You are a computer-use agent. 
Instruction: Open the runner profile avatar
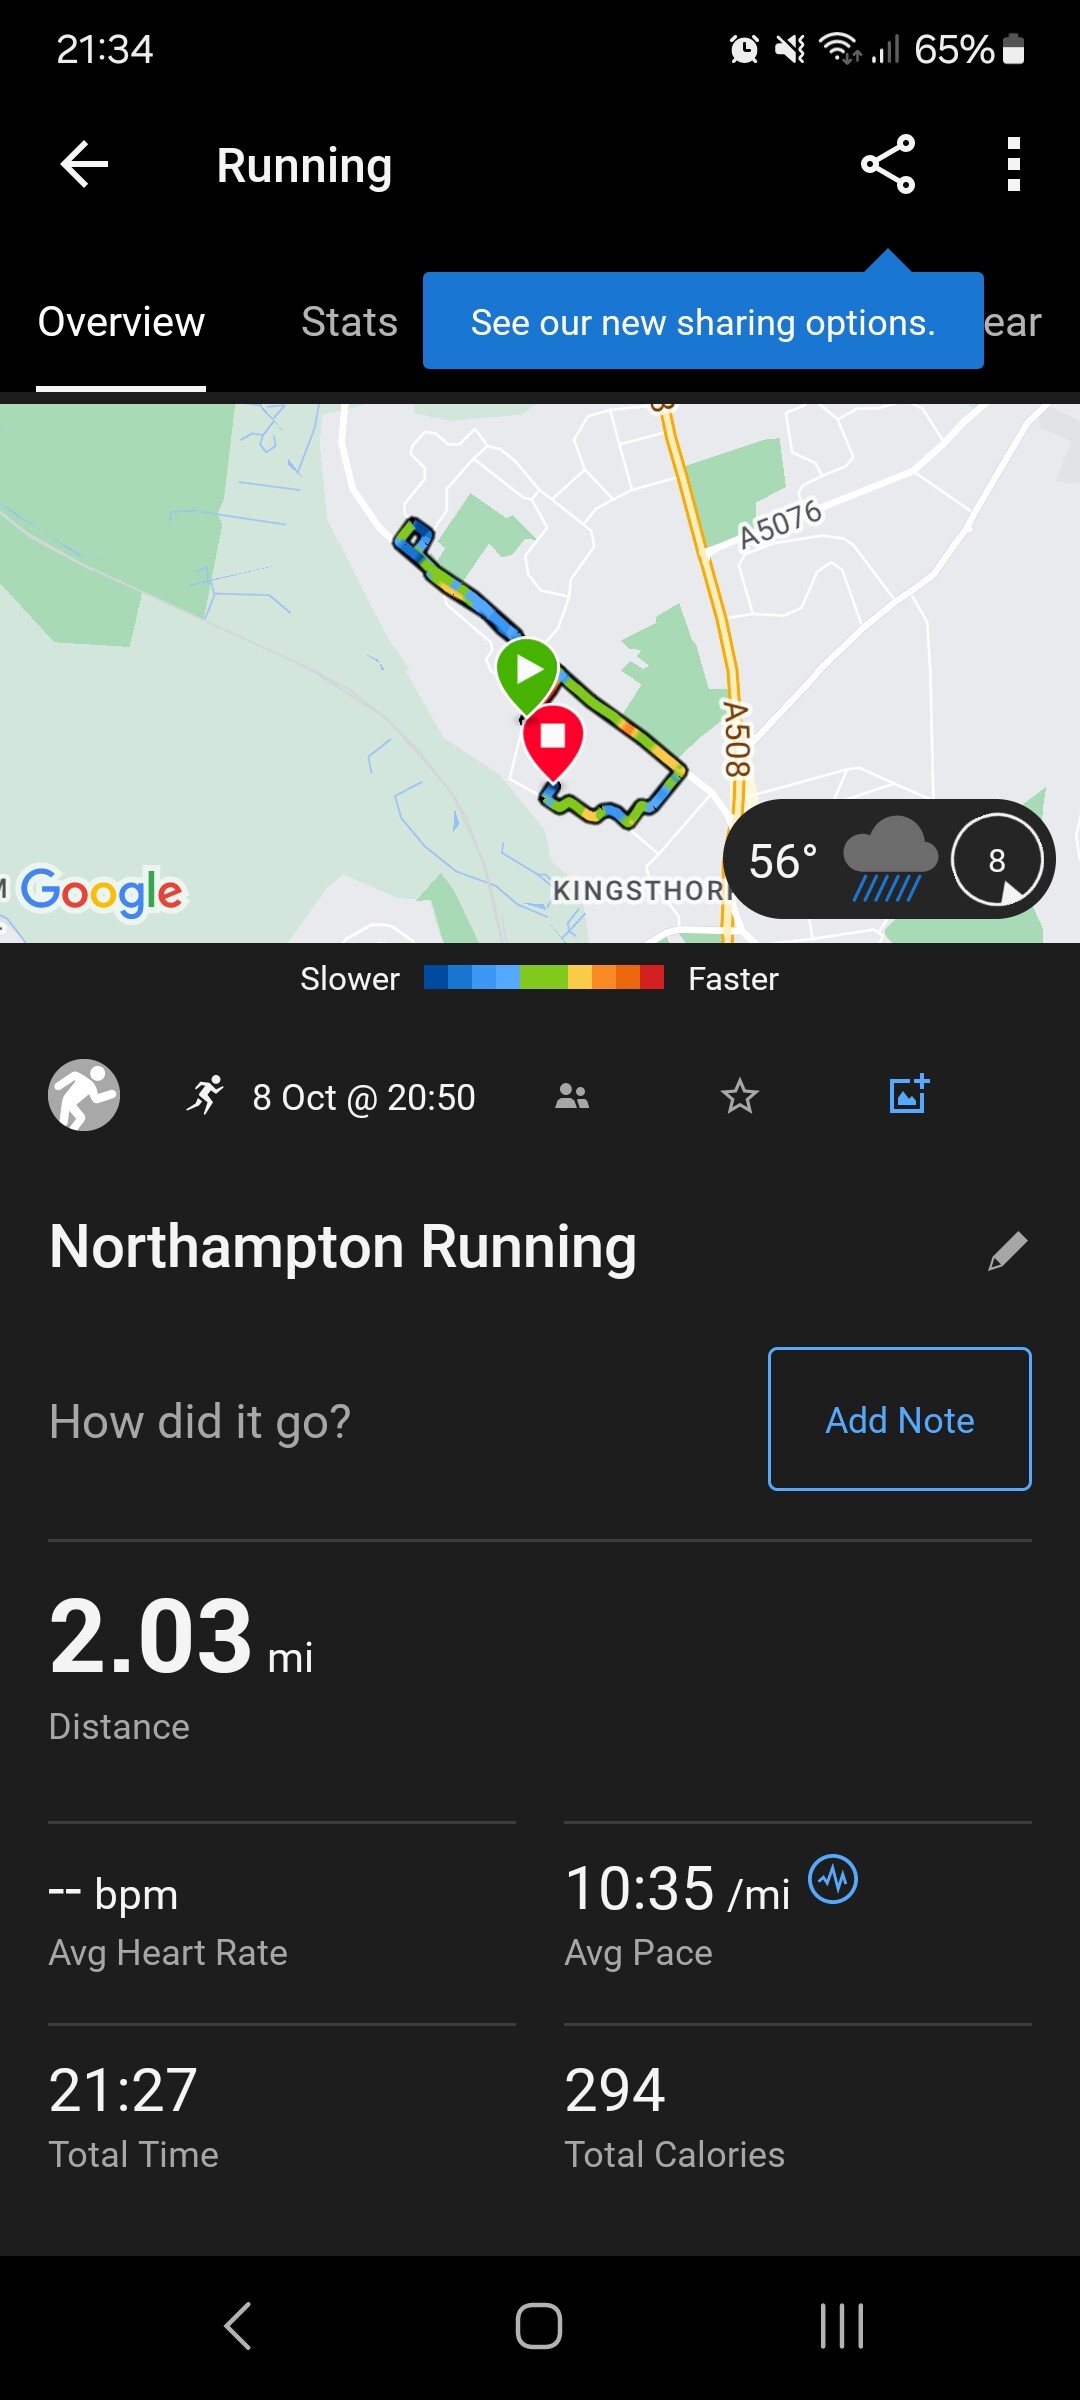click(x=84, y=1095)
